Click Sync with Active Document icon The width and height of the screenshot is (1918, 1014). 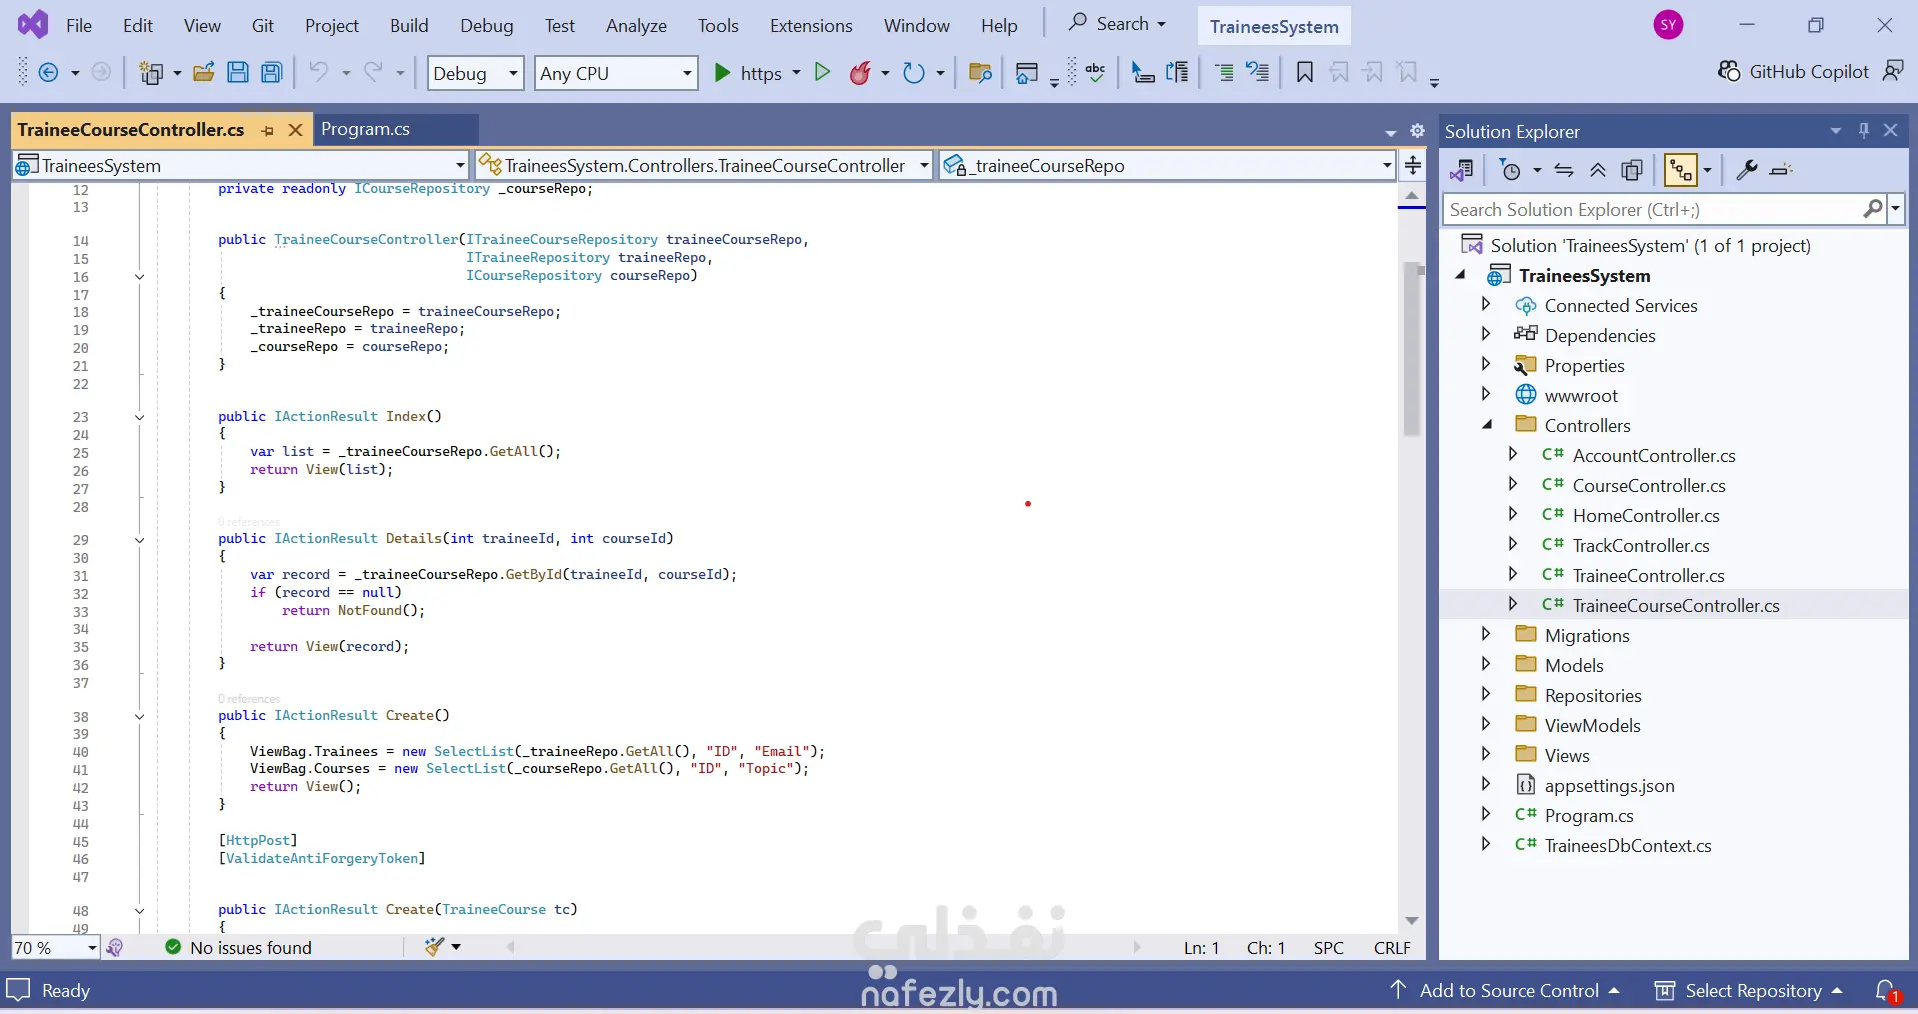point(1565,171)
